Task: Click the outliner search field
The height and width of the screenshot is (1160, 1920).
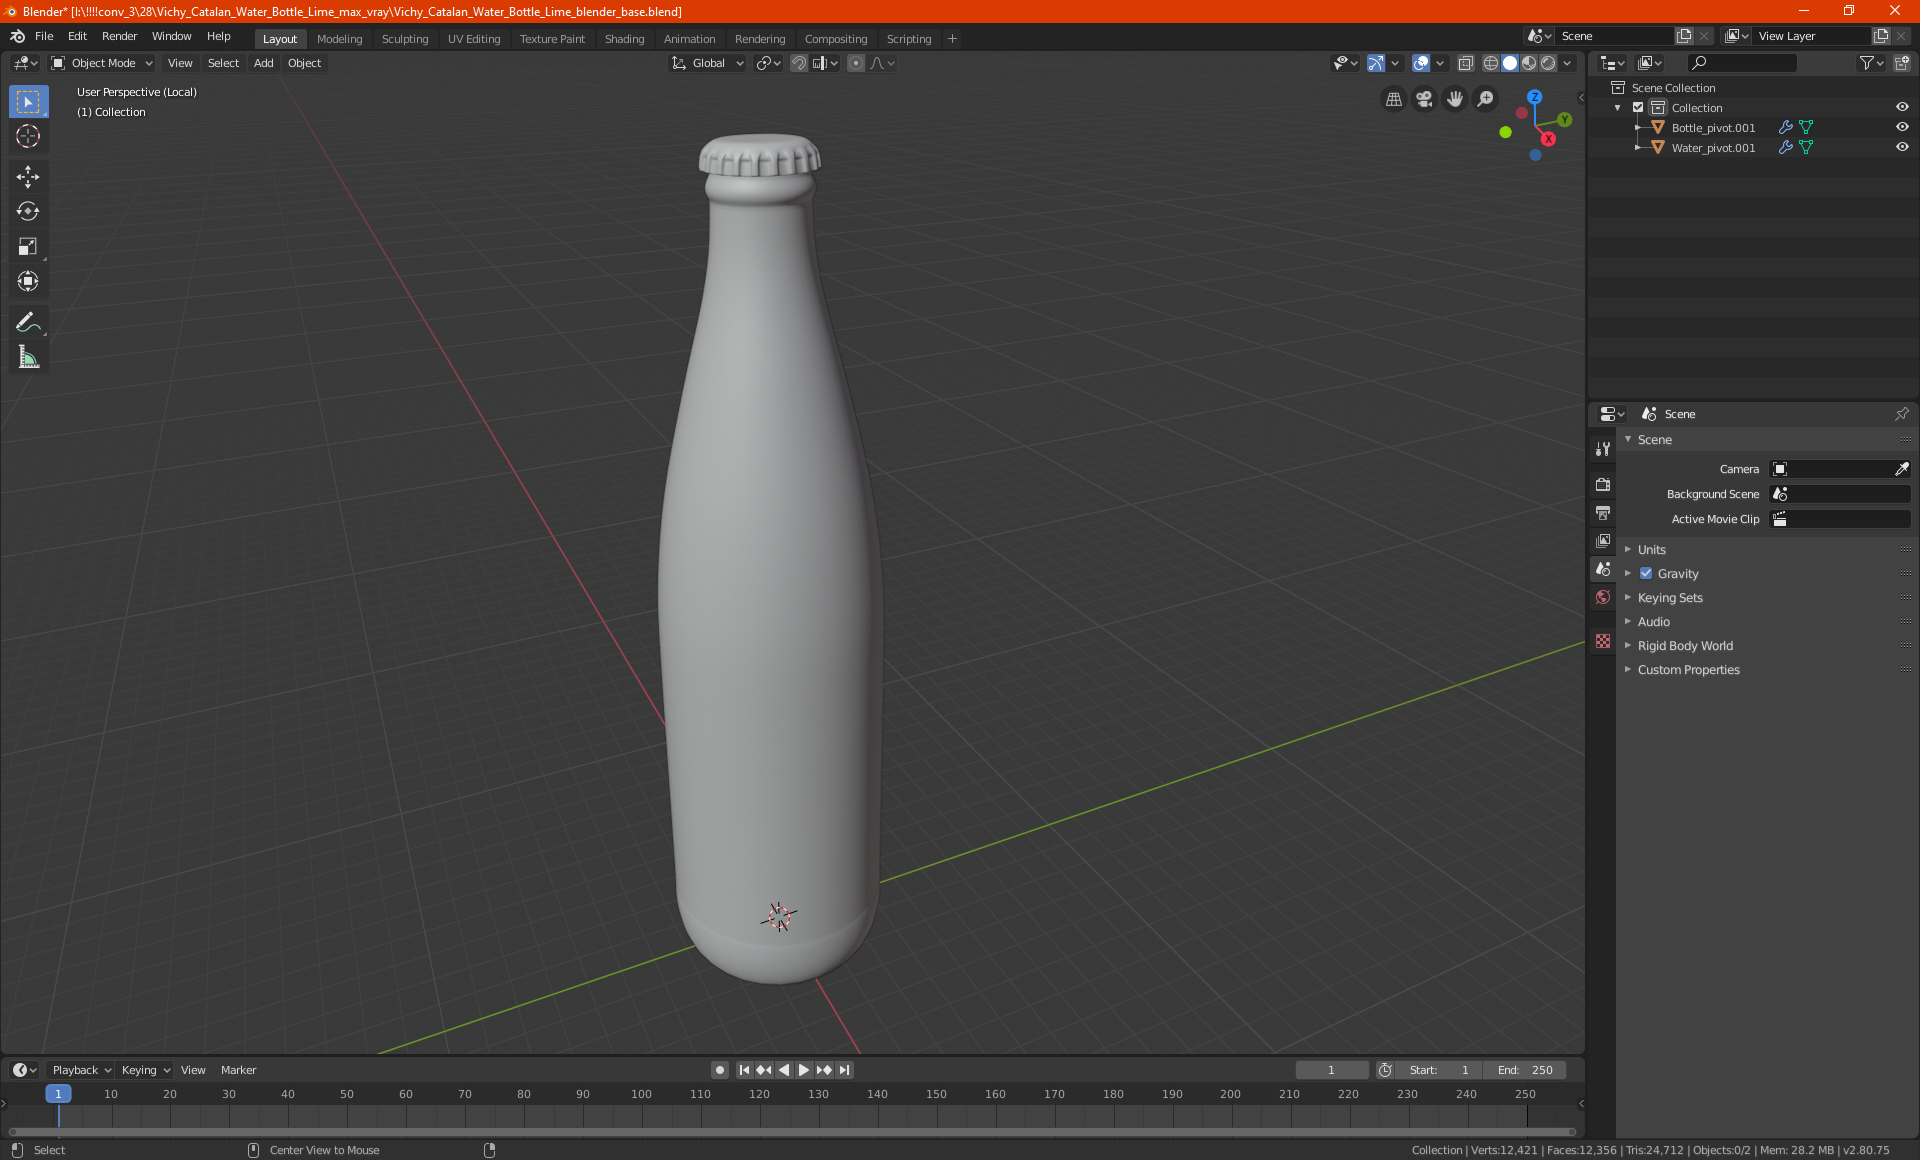Action: click(1741, 63)
